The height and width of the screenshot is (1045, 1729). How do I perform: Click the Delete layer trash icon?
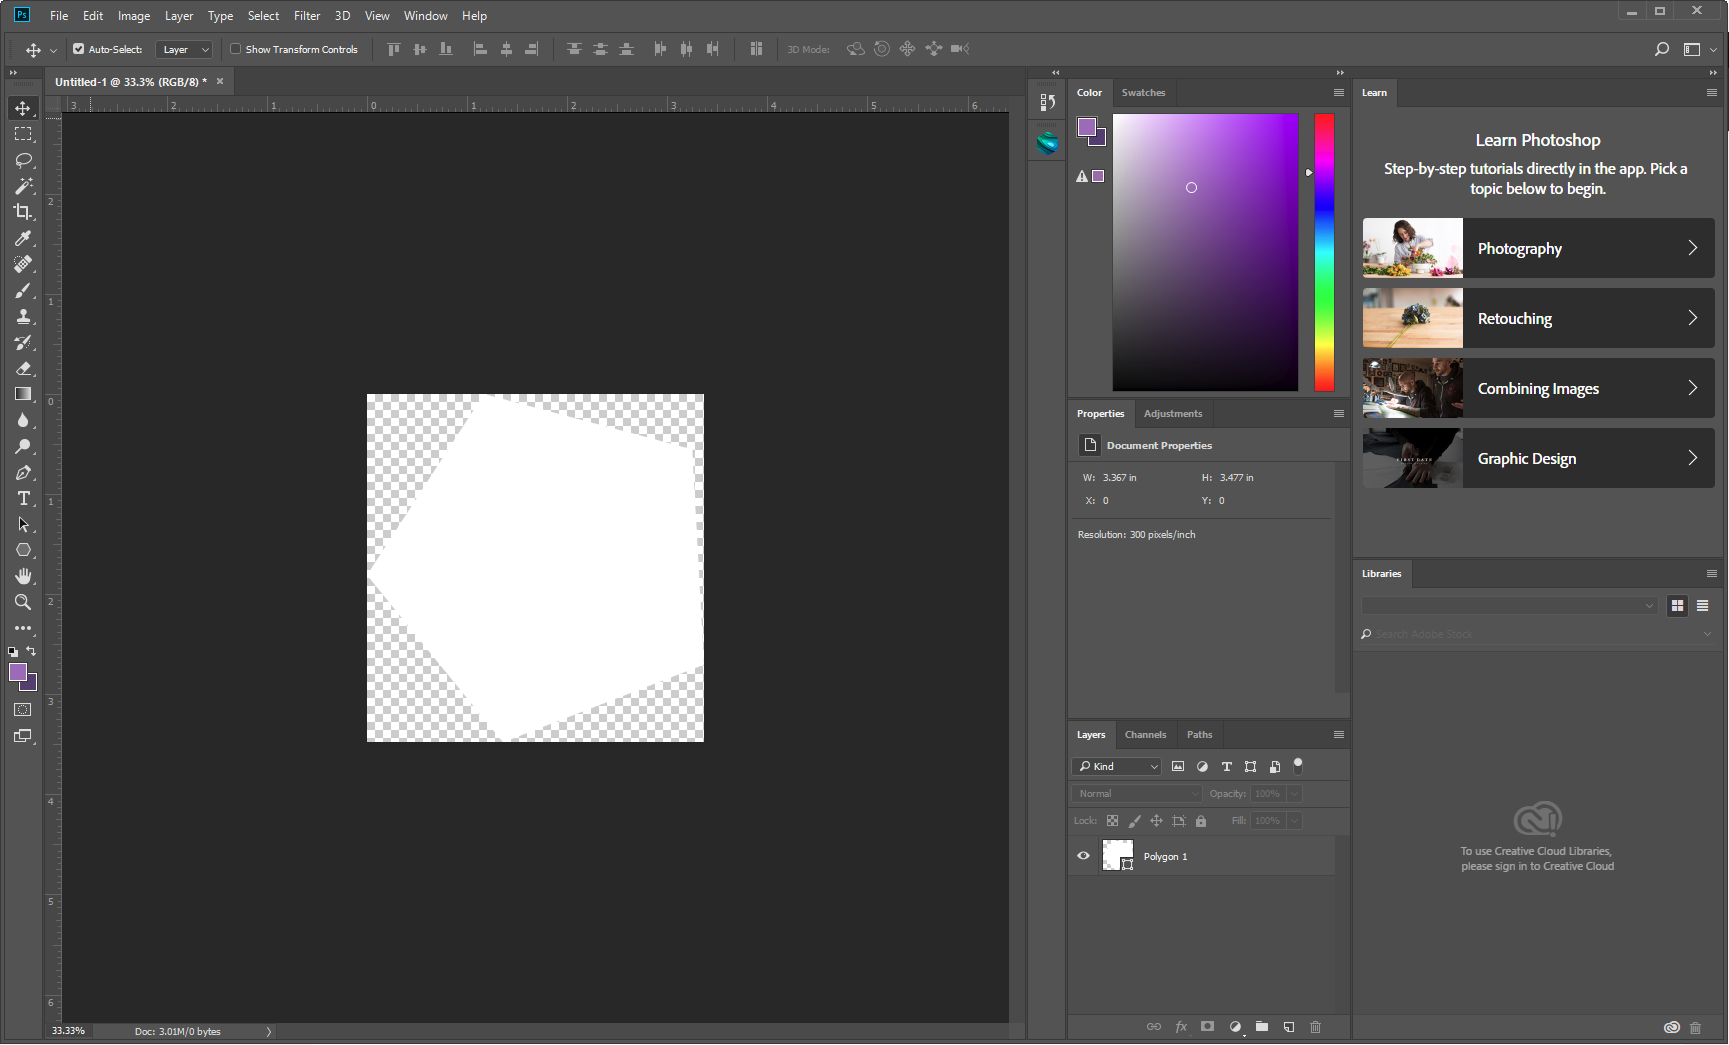coord(1316,1027)
